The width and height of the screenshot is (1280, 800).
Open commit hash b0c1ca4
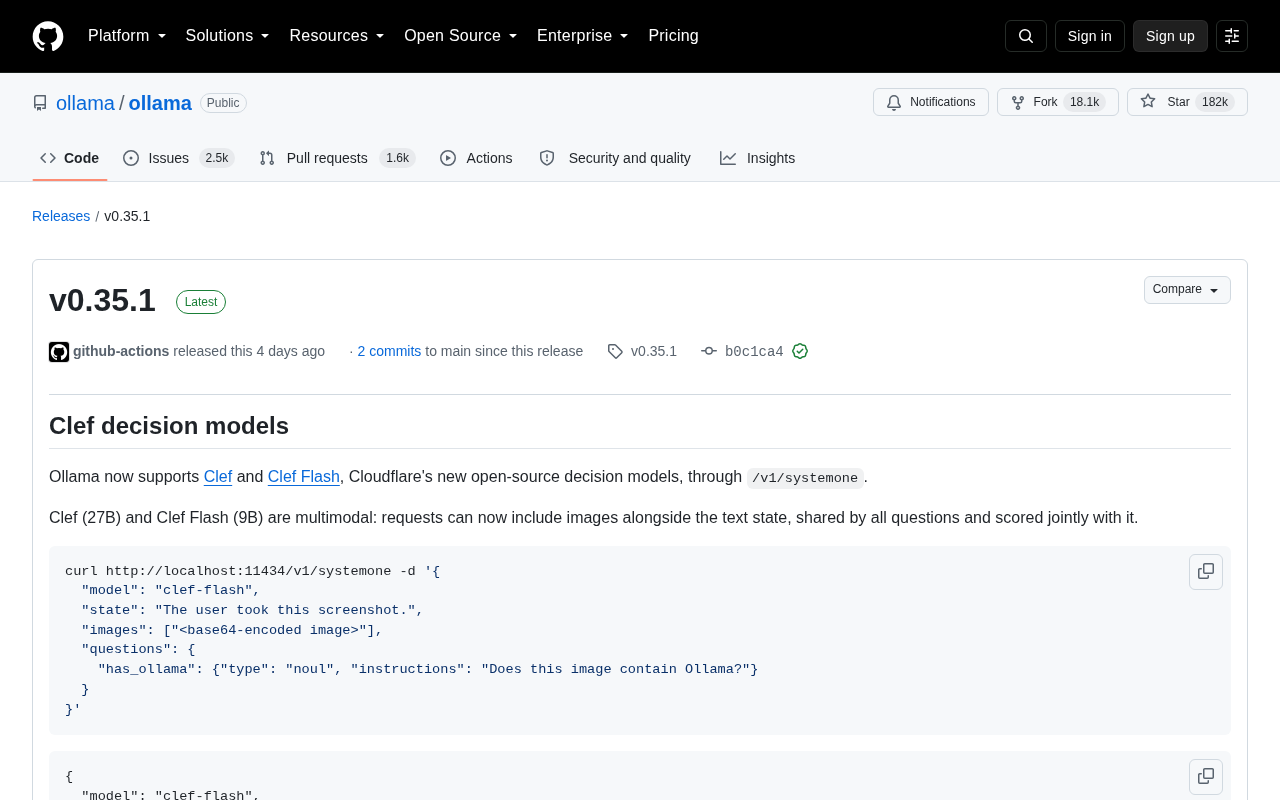[x=754, y=352]
